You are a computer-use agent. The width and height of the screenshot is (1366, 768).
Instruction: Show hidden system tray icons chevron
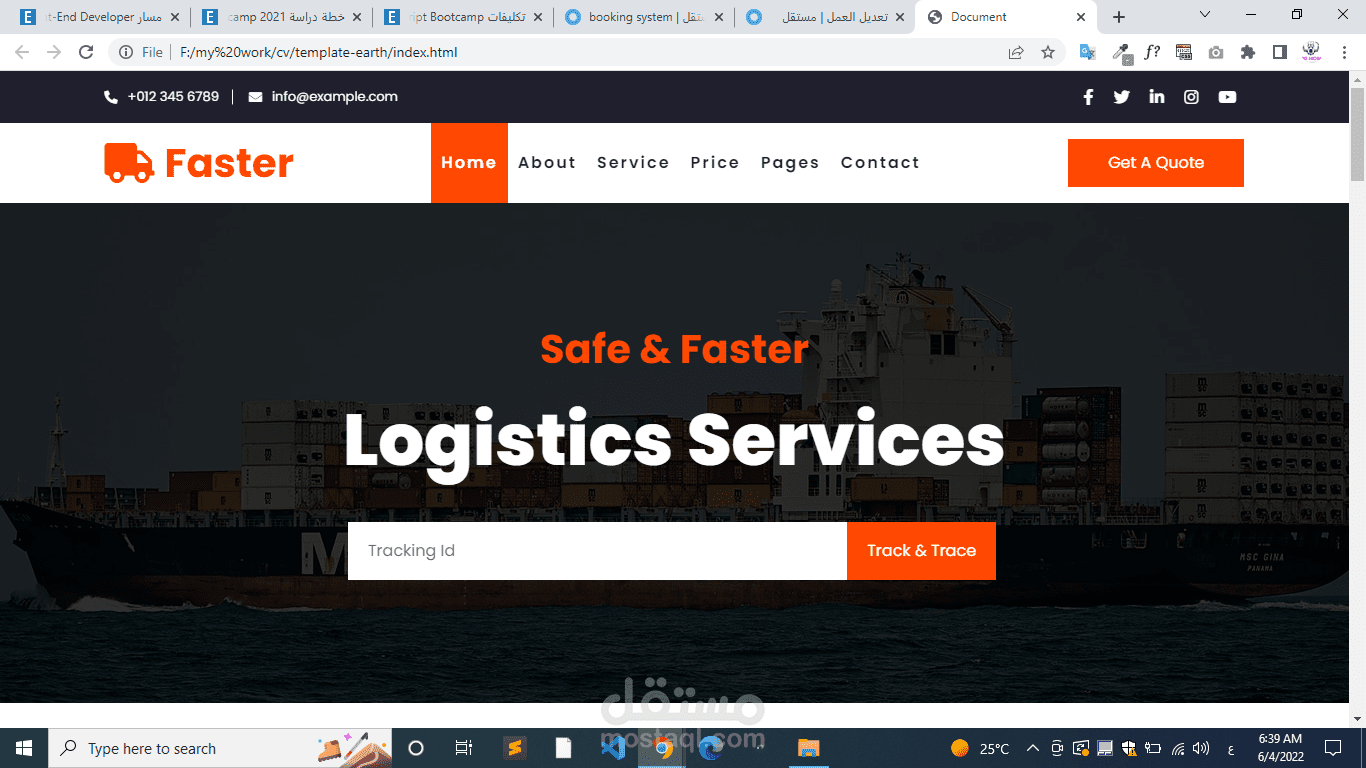(x=1032, y=748)
